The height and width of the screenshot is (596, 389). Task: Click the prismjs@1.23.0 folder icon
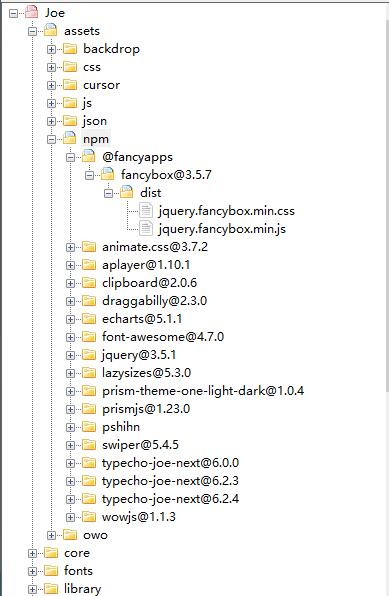tap(89, 409)
